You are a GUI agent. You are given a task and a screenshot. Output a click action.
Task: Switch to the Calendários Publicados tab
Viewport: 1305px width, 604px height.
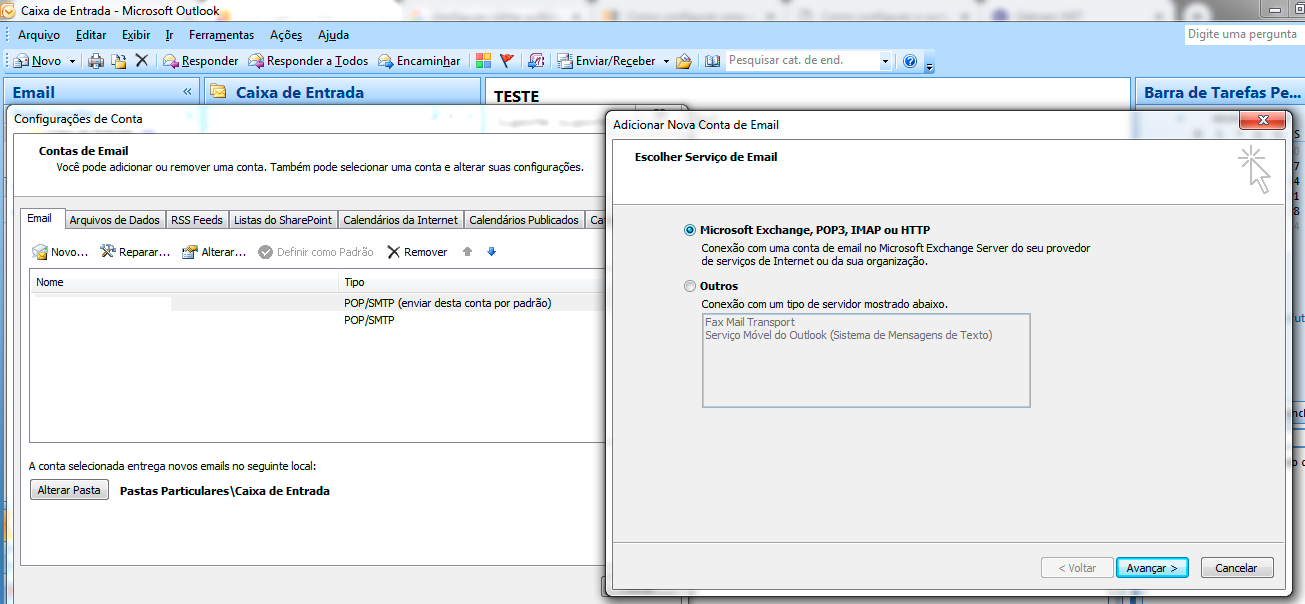(524, 220)
